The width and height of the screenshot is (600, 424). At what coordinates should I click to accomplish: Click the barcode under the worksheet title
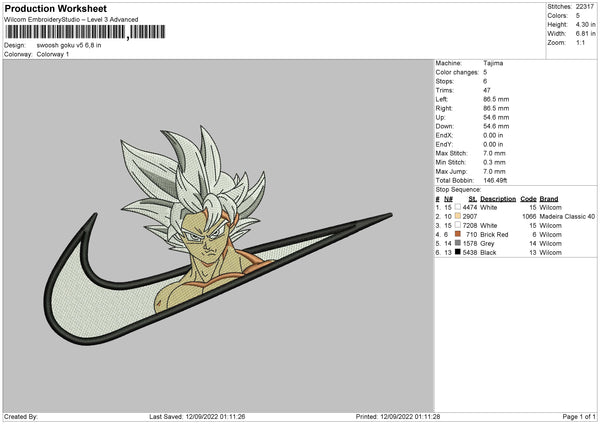(x=85, y=32)
